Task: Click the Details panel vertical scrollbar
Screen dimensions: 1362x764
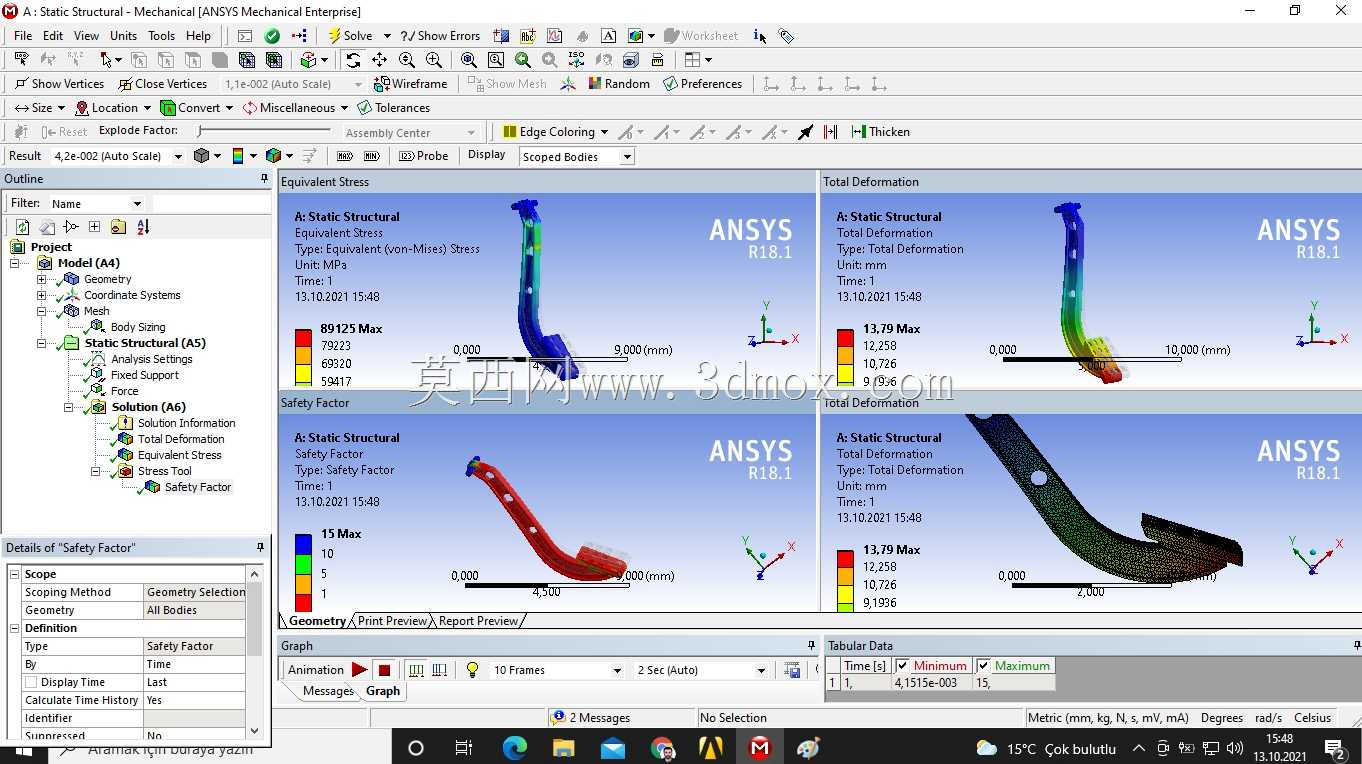Action: coord(255,653)
